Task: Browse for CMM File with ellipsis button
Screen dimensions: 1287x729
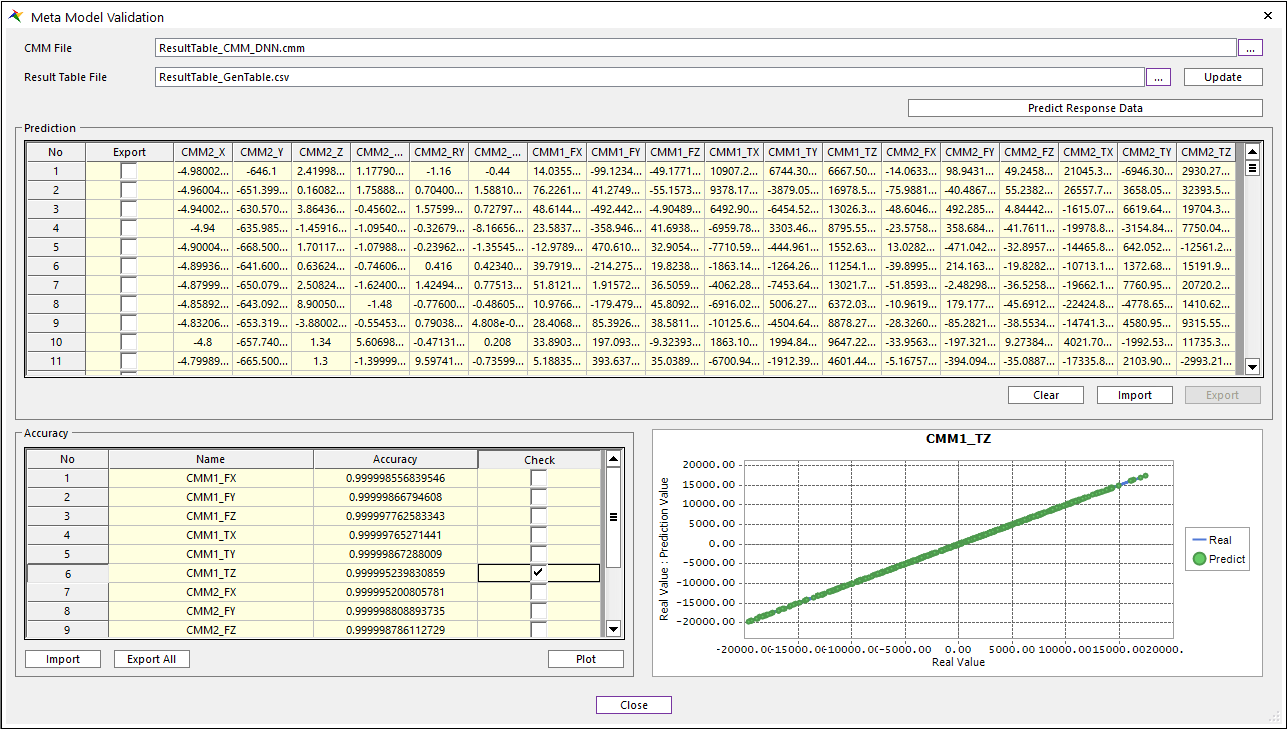Action: click(x=1250, y=48)
